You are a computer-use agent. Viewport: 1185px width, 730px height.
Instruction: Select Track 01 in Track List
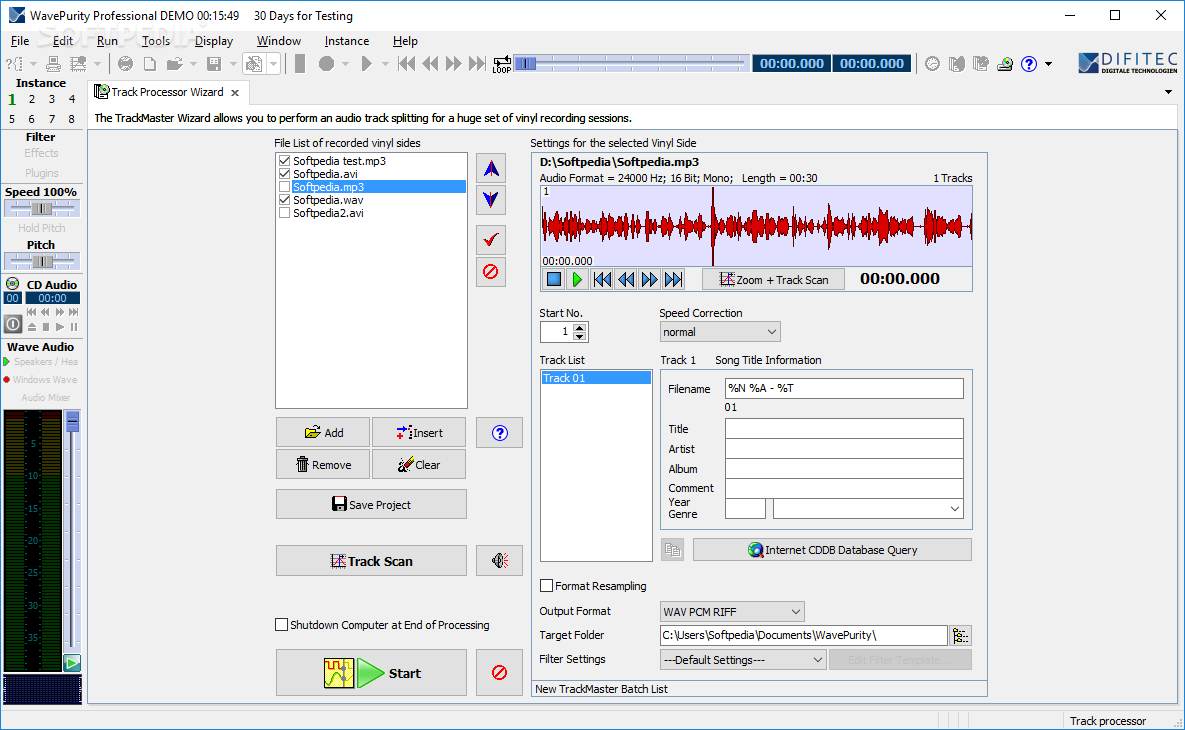pos(596,378)
